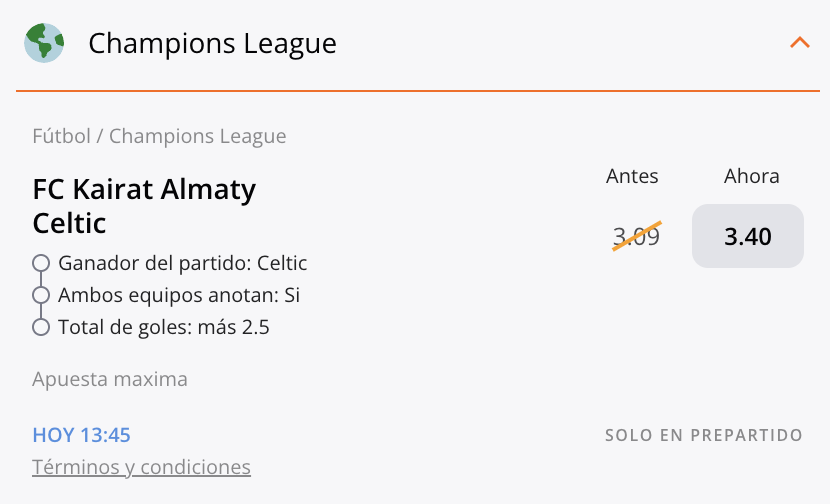Click the Total de goles: más 2.5 text

[164, 327]
